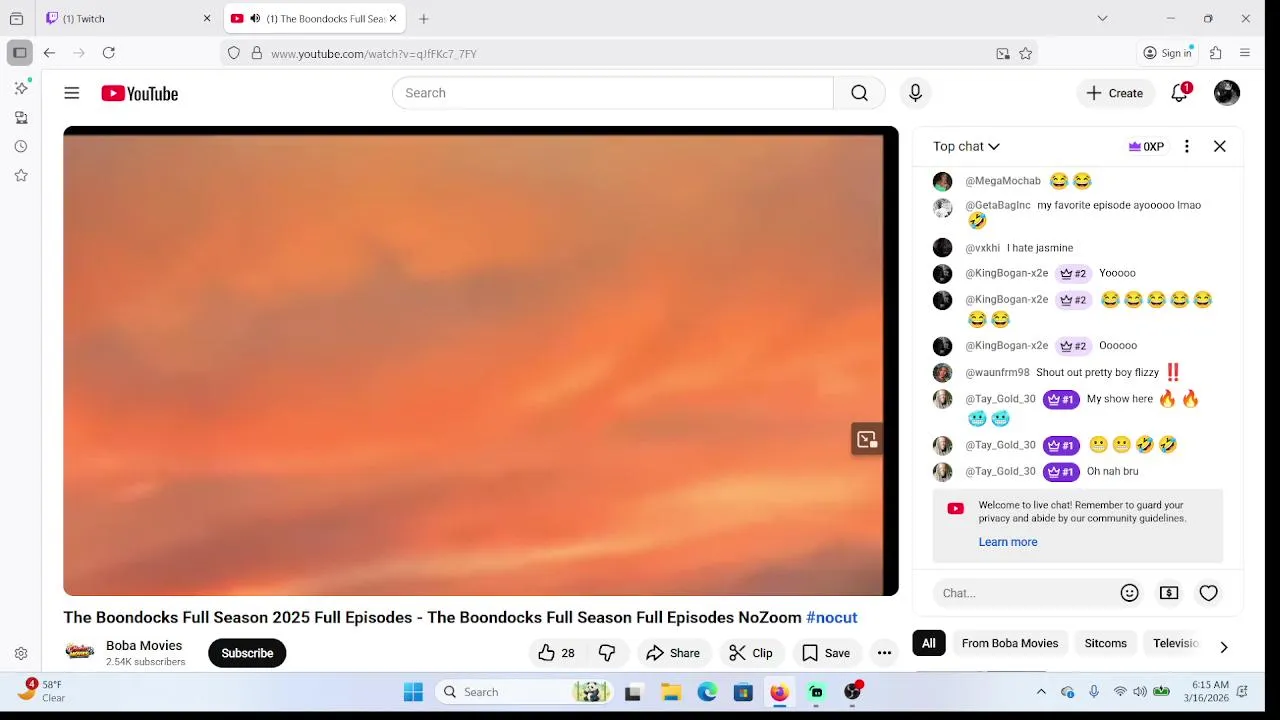
Task: Open the Super Chat purchase icon
Action: click(1169, 593)
